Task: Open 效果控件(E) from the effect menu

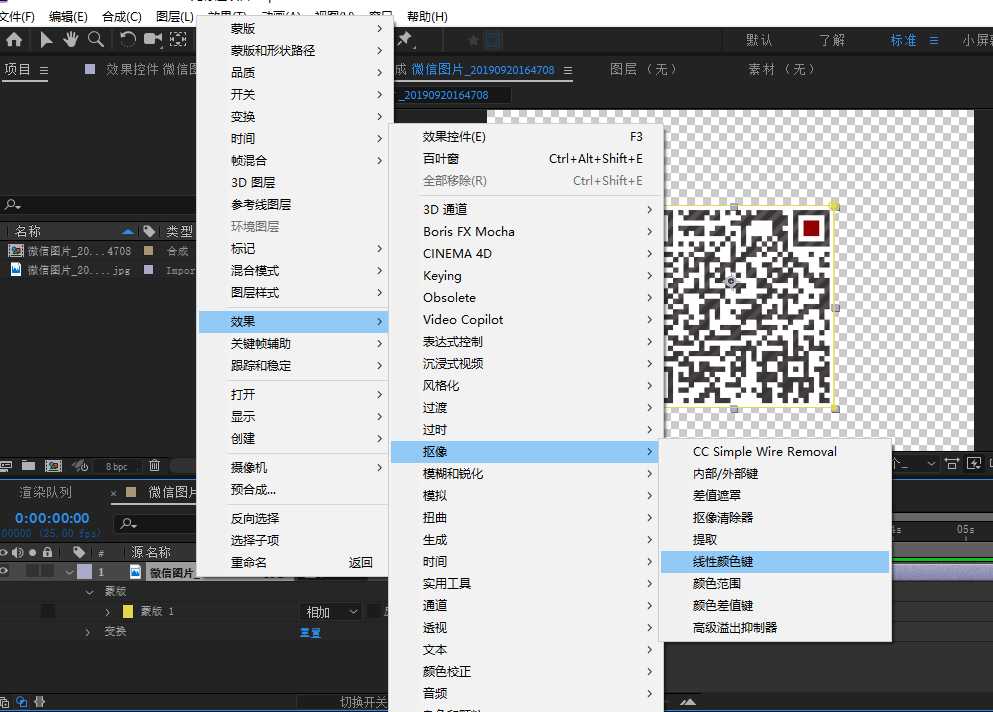Action: tap(526, 137)
